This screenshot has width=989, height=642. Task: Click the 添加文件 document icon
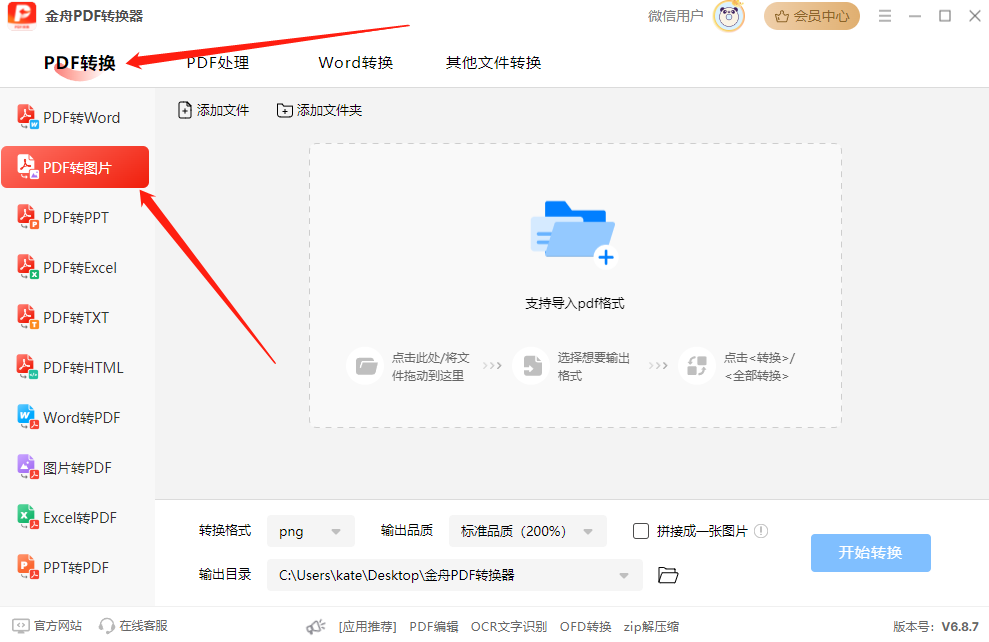[x=184, y=110]
